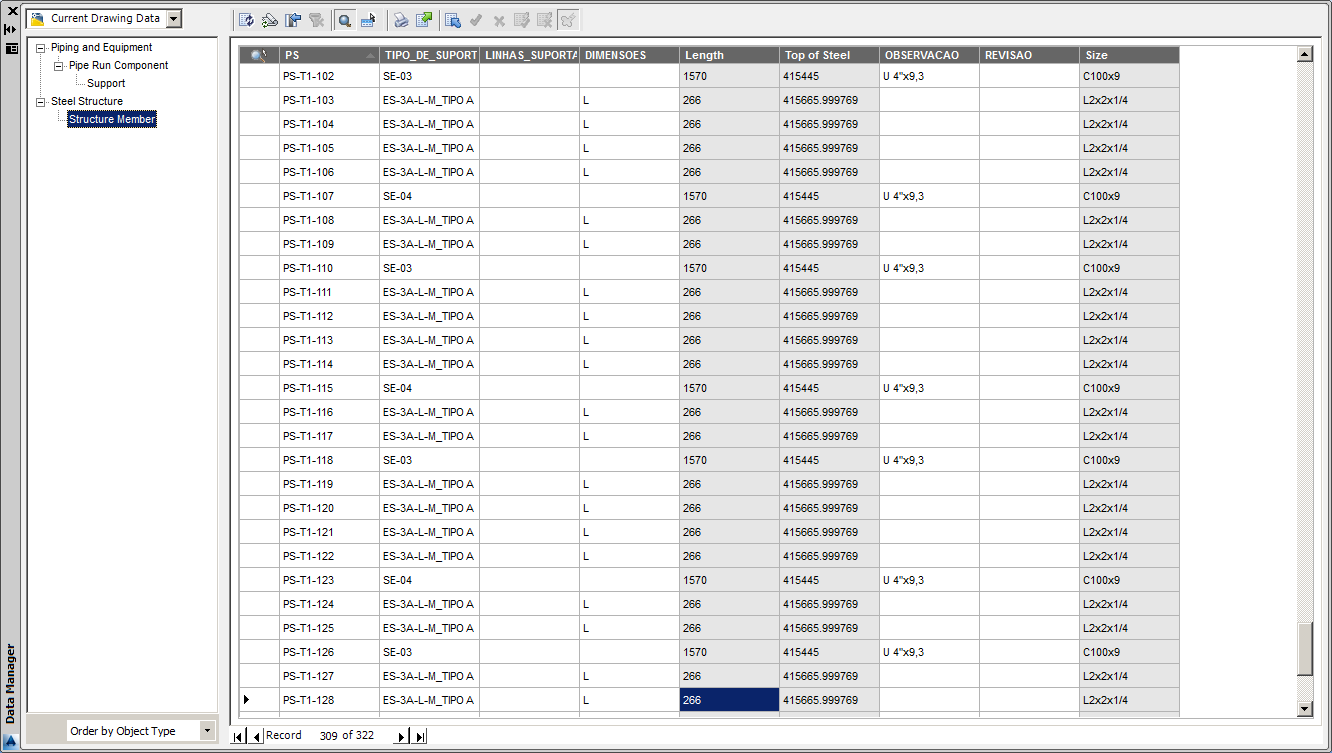Click ES-3A-L-M_TIPO A in row PS-T1-124
Viewport: 1332px width, 753px height.
pyautogui.click(x=429, y=604)
